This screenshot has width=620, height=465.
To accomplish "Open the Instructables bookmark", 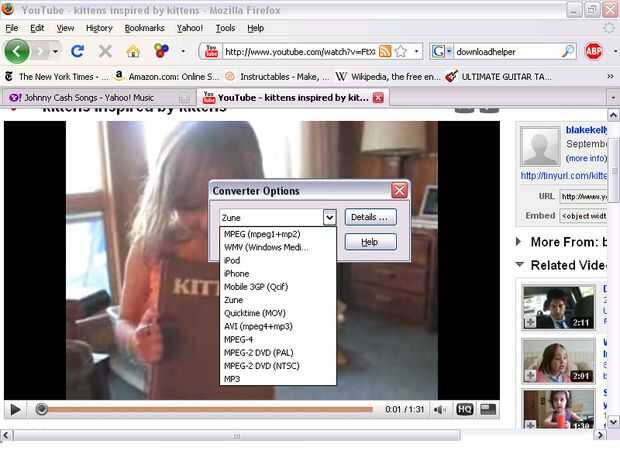I will click(x=277, y=77).
